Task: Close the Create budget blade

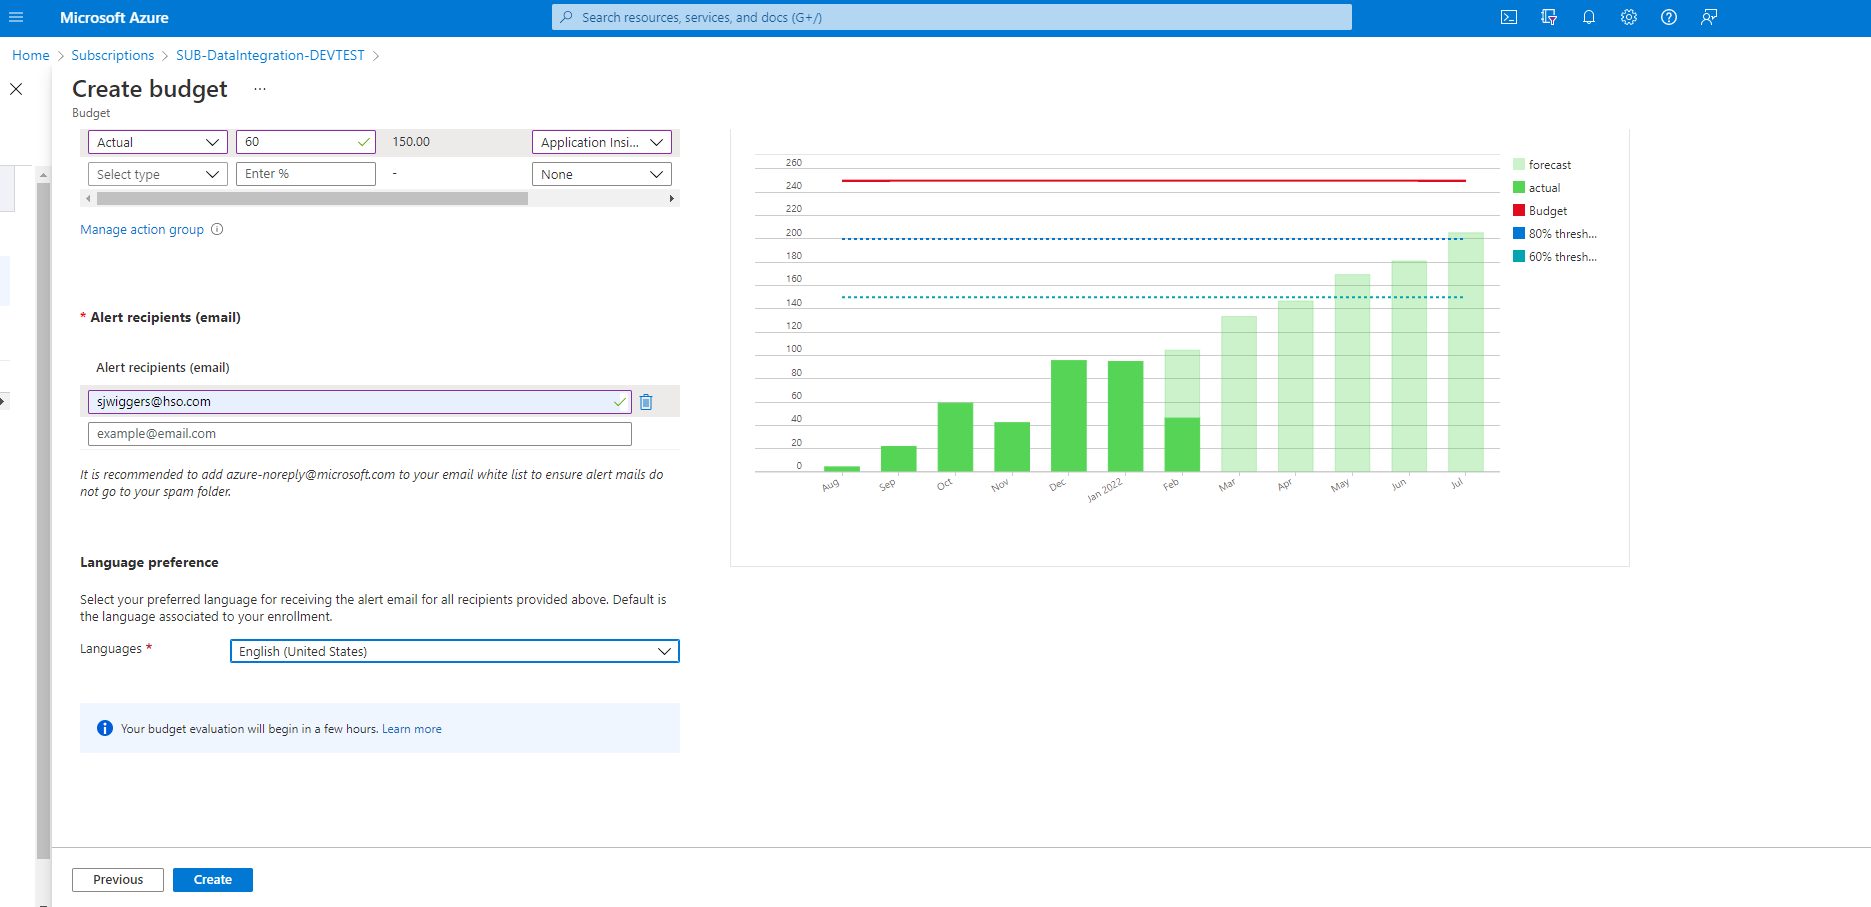Action: (x=16, y=89)
